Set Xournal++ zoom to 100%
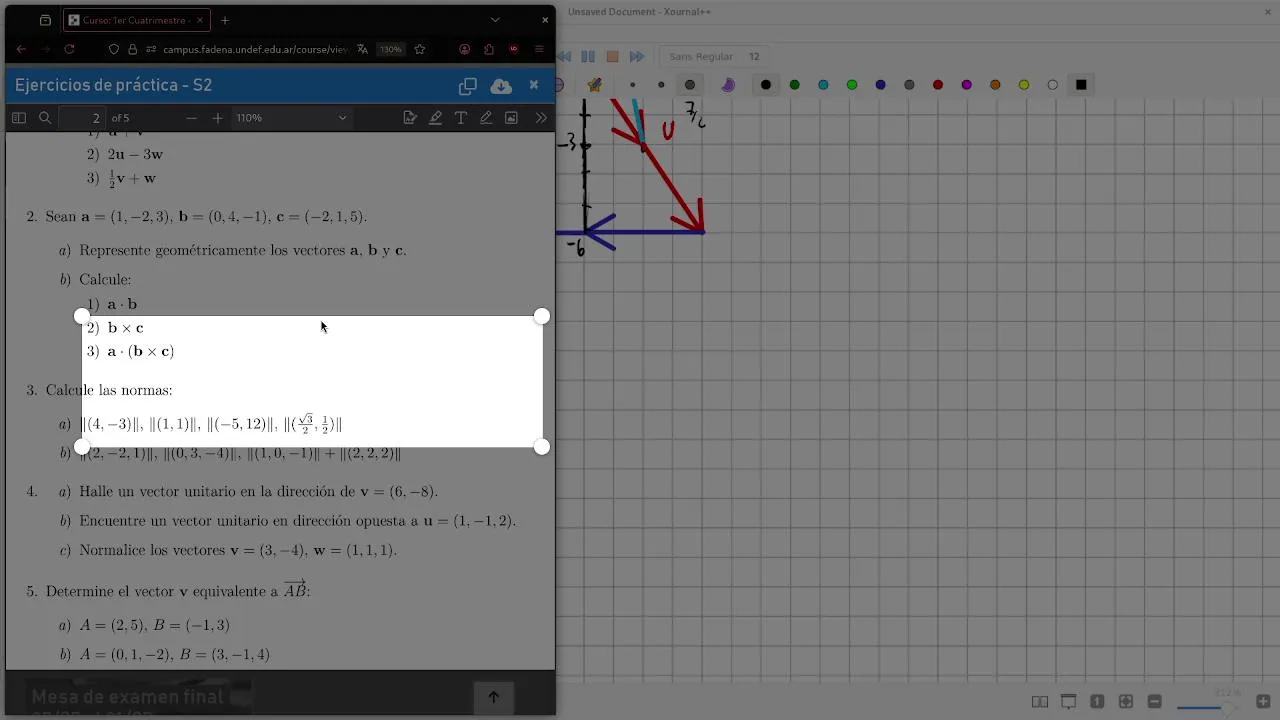The width and height of the screenshot is (1280, 720). tap(1097, 702)
